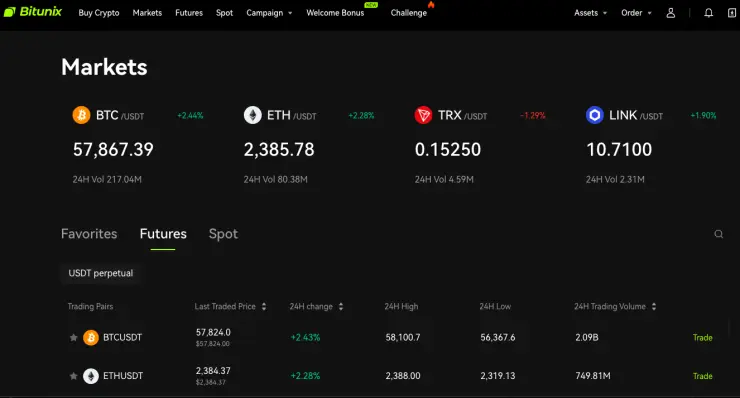Open the notifications bell
This screenshot has width=740, height=398.
coord(708,13)
